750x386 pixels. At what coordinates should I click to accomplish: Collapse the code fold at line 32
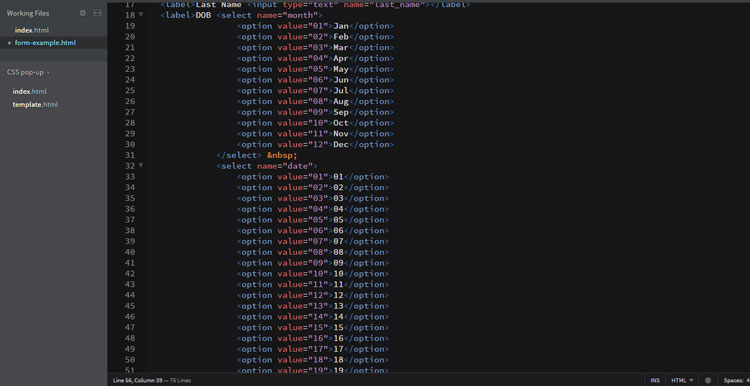141,165
